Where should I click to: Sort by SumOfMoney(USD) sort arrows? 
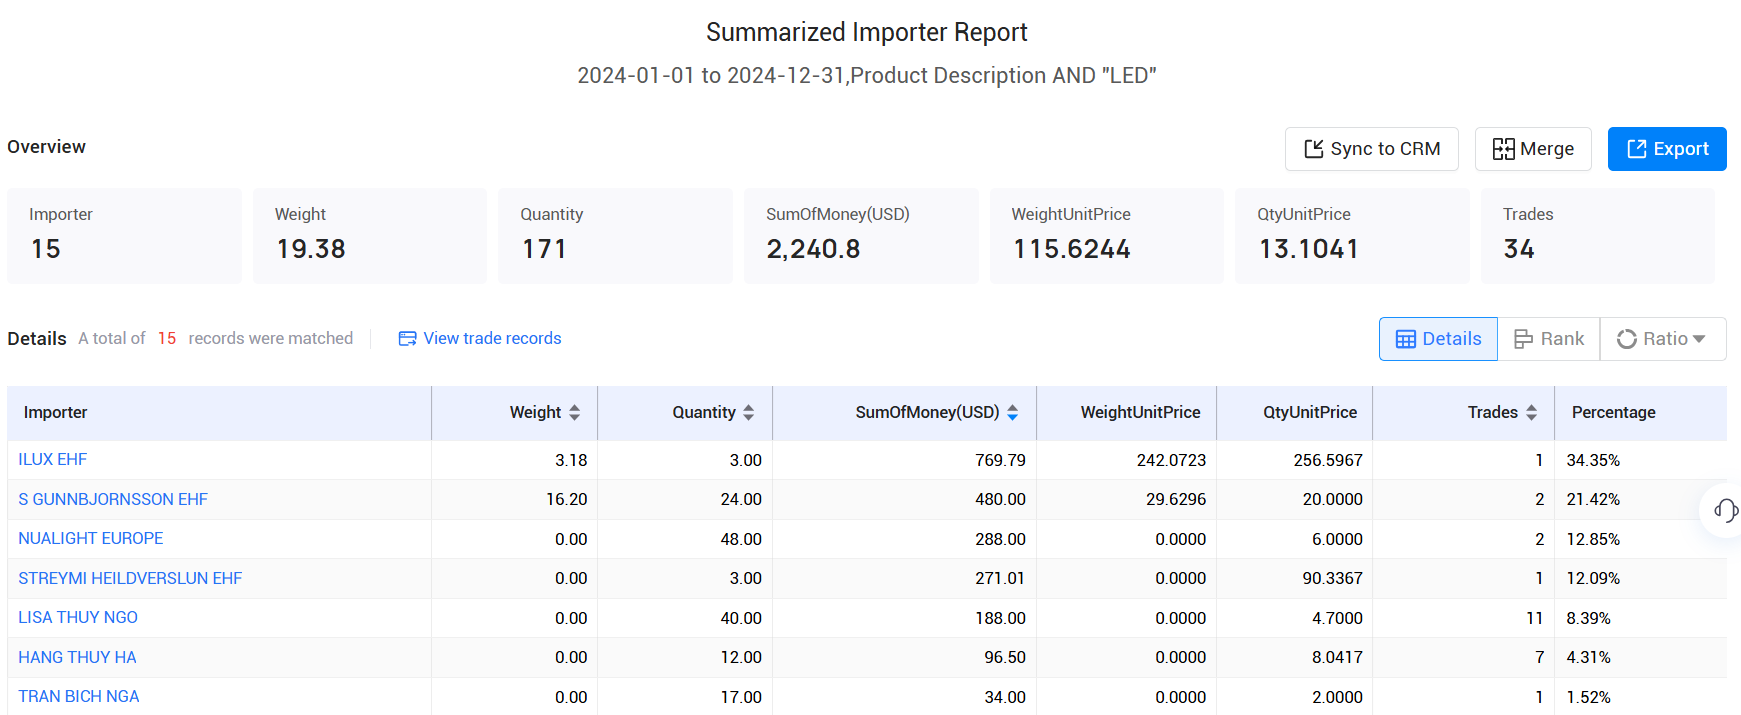pos(1012,413)
